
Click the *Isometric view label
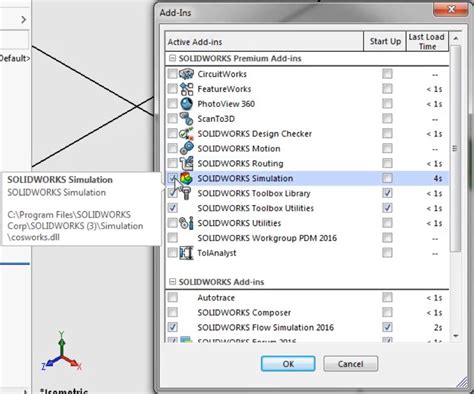(x=64, y=391)
